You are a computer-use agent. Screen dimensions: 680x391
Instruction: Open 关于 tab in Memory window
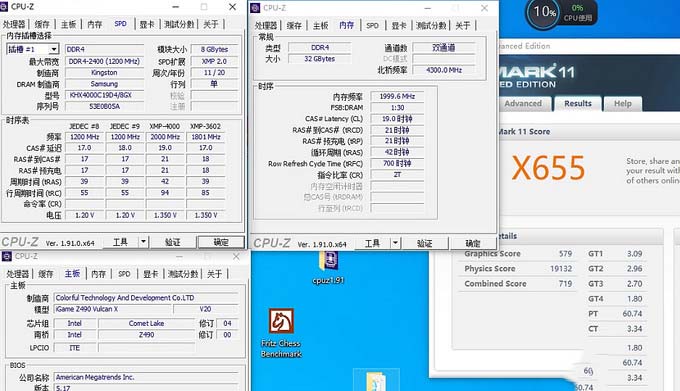(462, 26)
